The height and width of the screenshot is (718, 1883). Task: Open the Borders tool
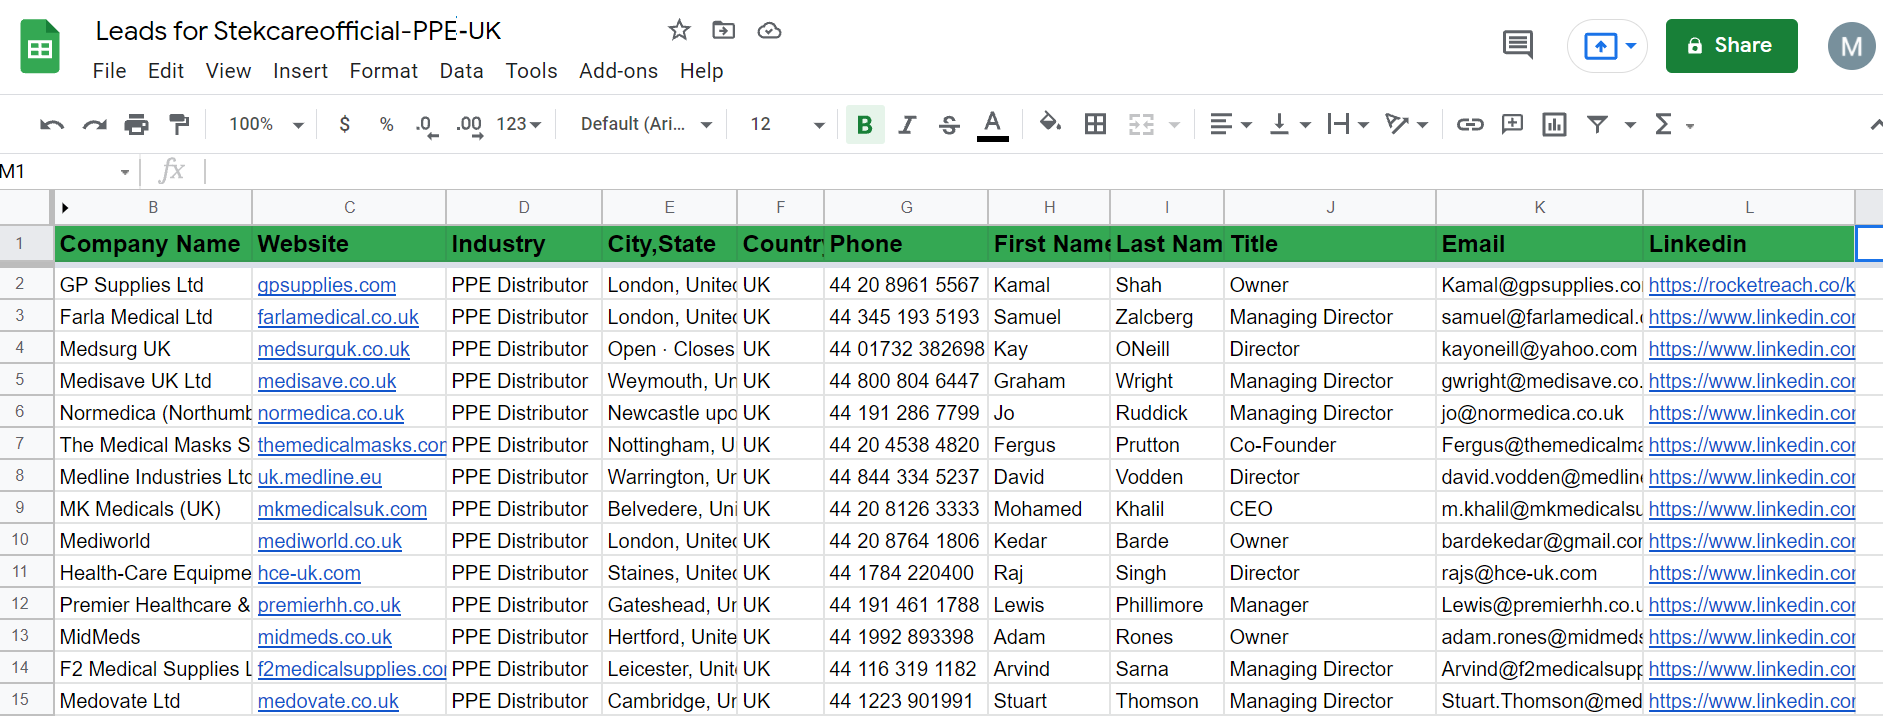coord(1096,124)
